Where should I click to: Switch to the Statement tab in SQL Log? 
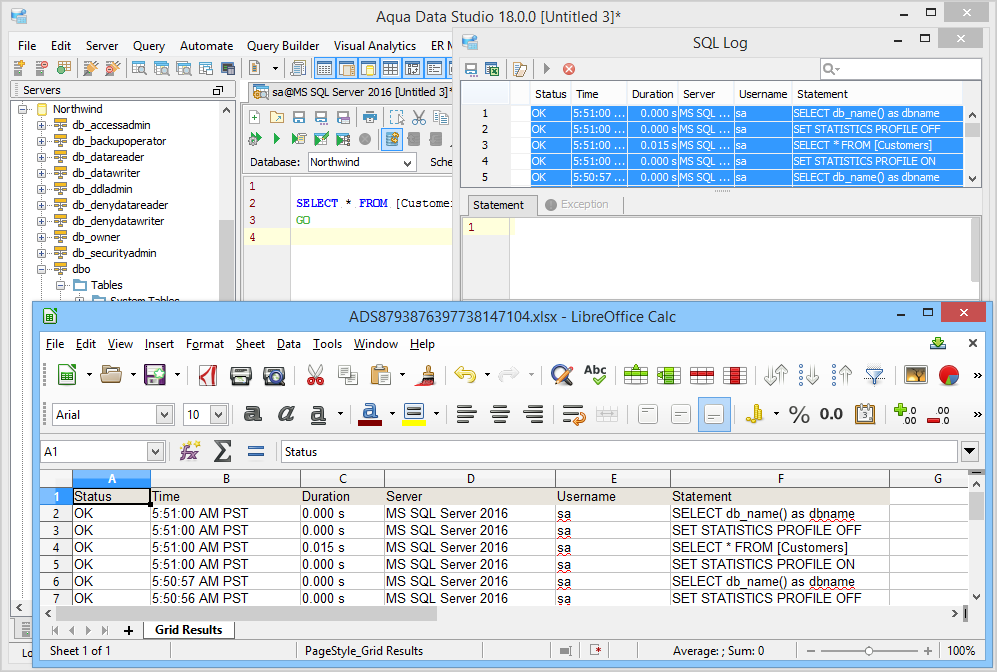[498, 205]
